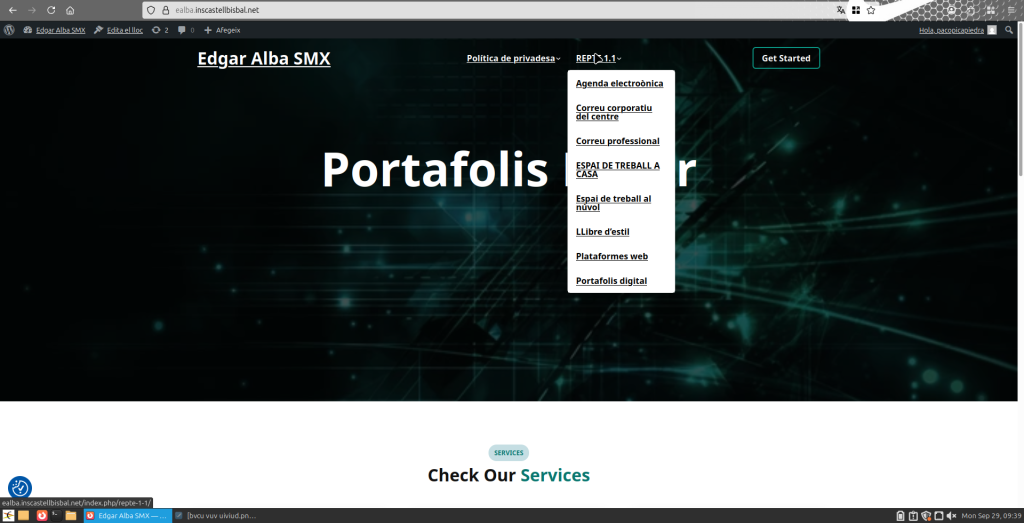Open the Edgar Alba SMX site title link
Screen dimensions: 1024x523
264,58
